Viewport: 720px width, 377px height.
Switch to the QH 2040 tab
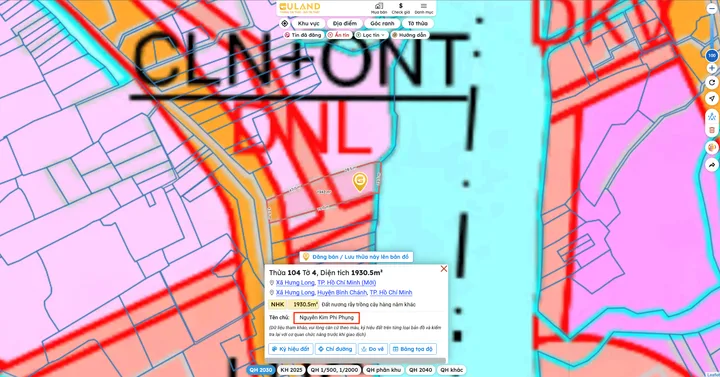420,370
